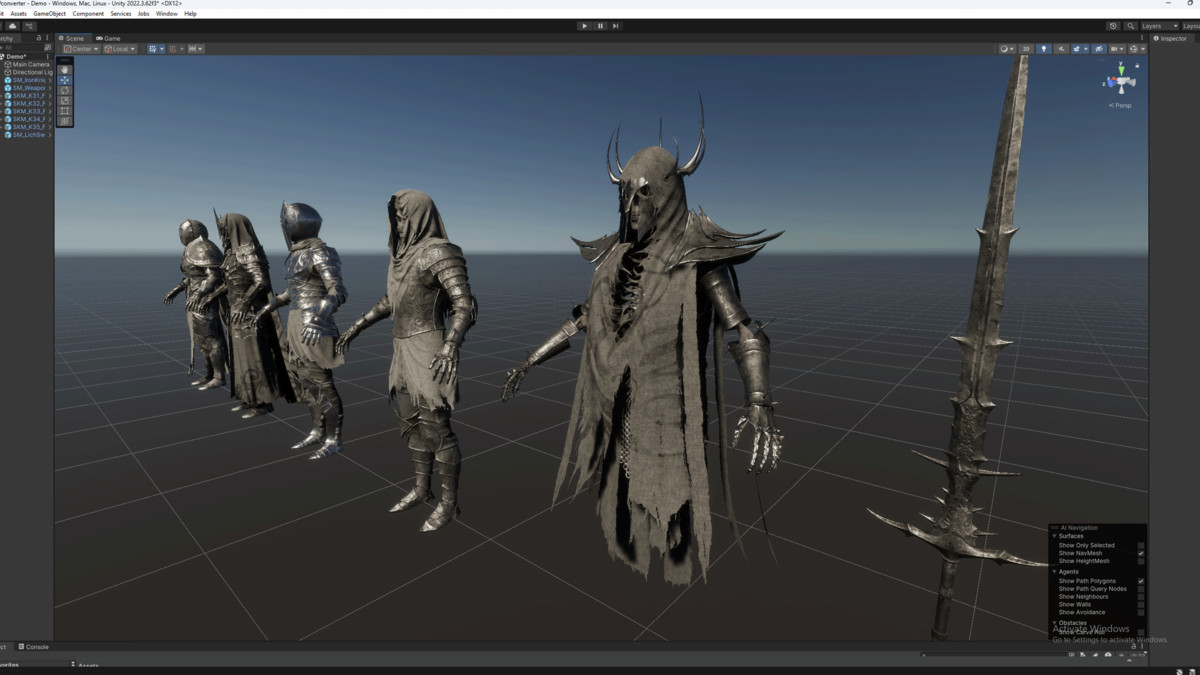Open shading draw mode dropdown
The width and height of the screenshot is (1200, 675).
pyautogui.click(x=1007, y=49)
